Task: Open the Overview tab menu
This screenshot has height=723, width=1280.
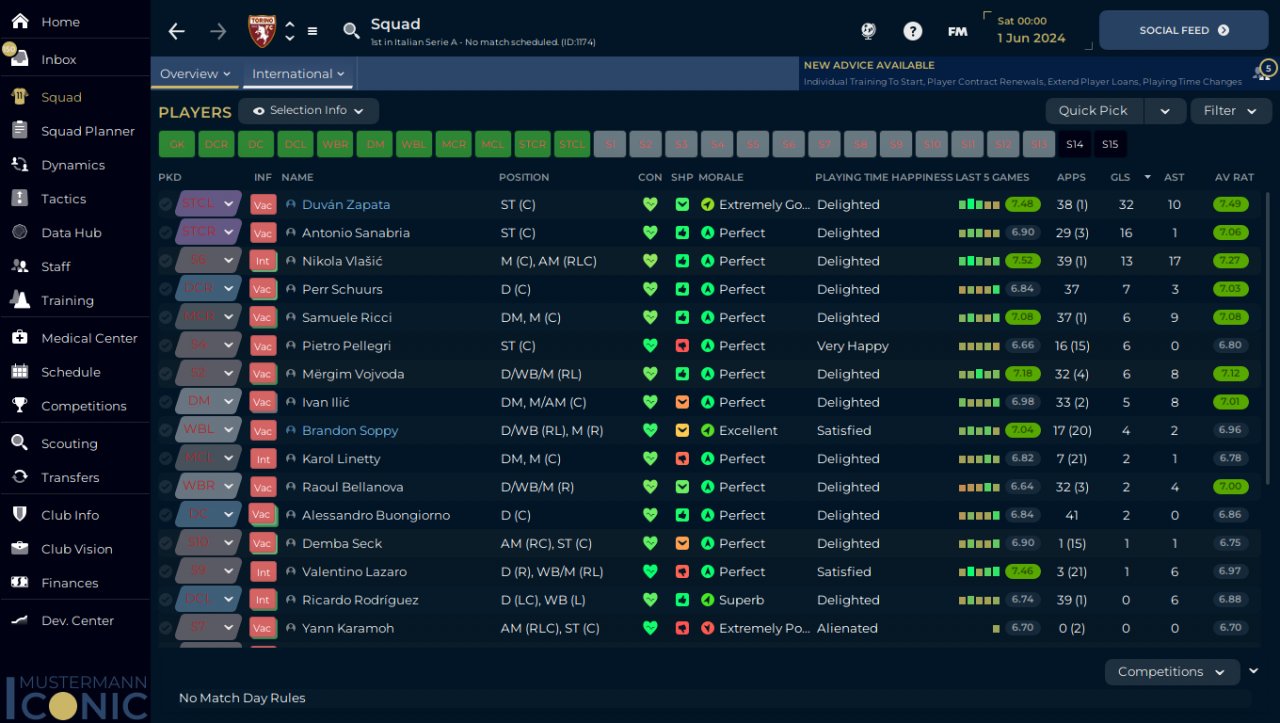Action: pos(195,74)
